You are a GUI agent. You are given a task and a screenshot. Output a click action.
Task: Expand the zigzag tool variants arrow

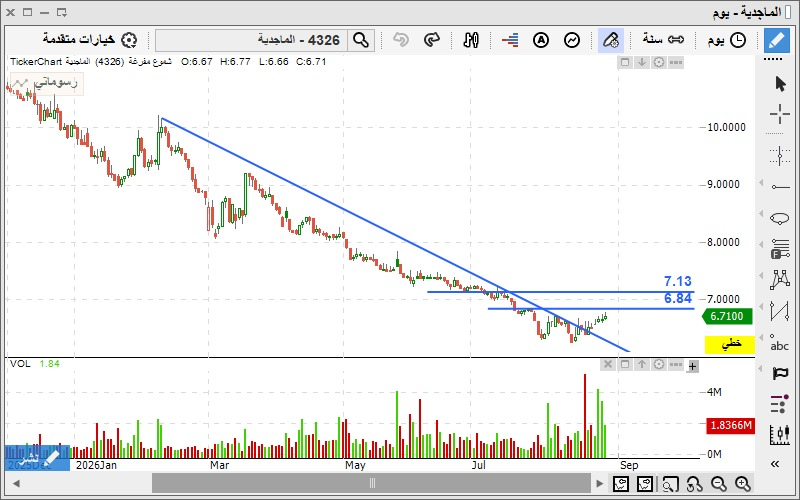762,307
